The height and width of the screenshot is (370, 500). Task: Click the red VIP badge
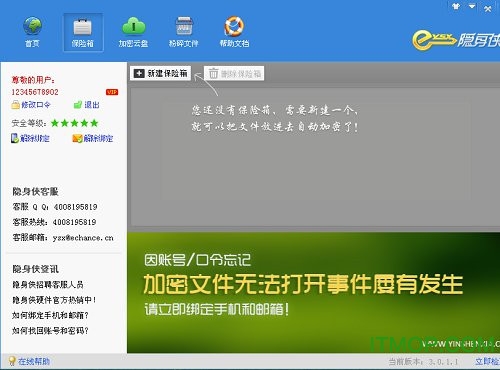click(x=112, y=92)
